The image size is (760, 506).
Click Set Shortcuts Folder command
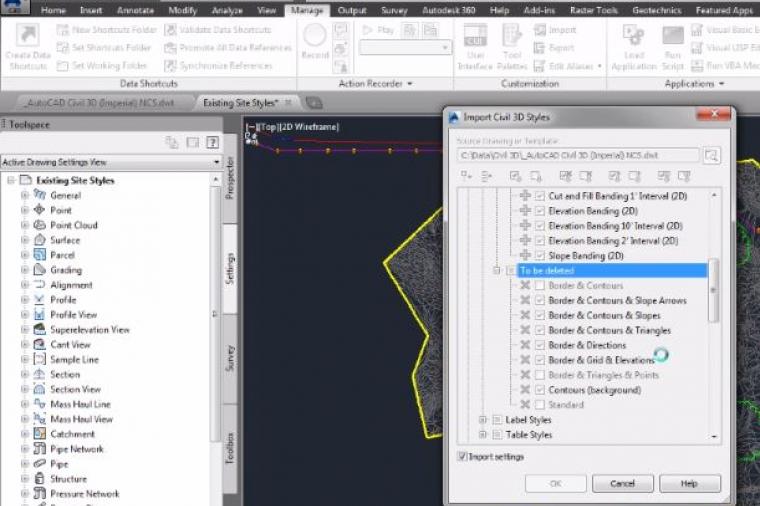point(104,47)
